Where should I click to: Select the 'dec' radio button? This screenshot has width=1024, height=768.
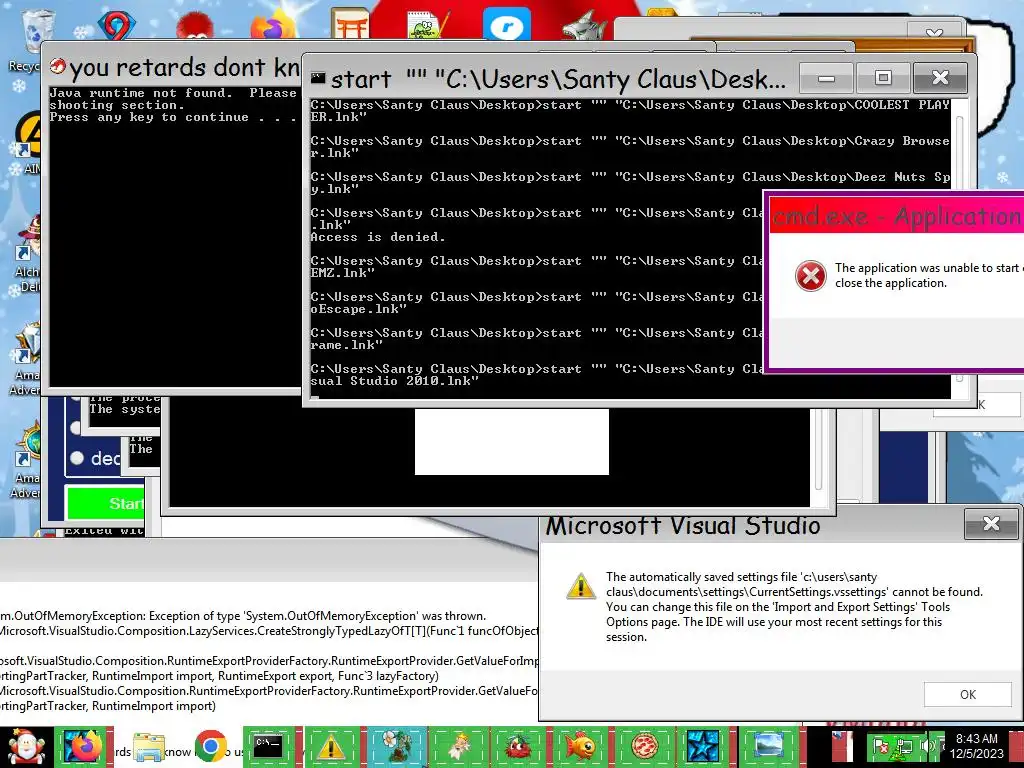click(77, 458)
